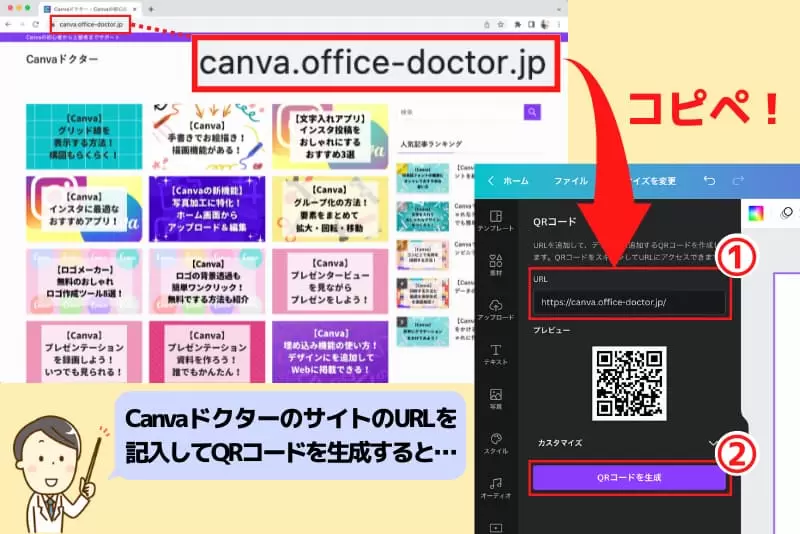Screen dimensions: 800x534
Task: Click the QRコード panel heading
Action: 555,222
